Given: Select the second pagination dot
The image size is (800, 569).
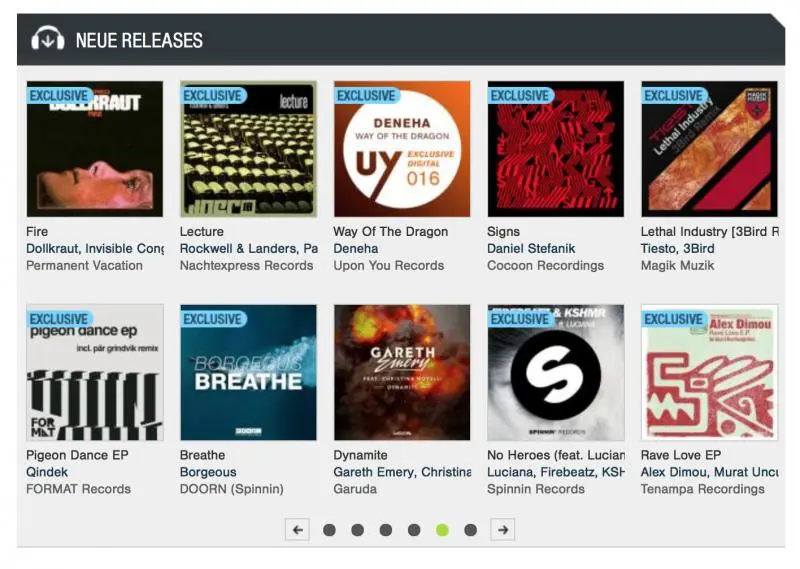Looking at the screenshot, I should click(x=358, y=530).
